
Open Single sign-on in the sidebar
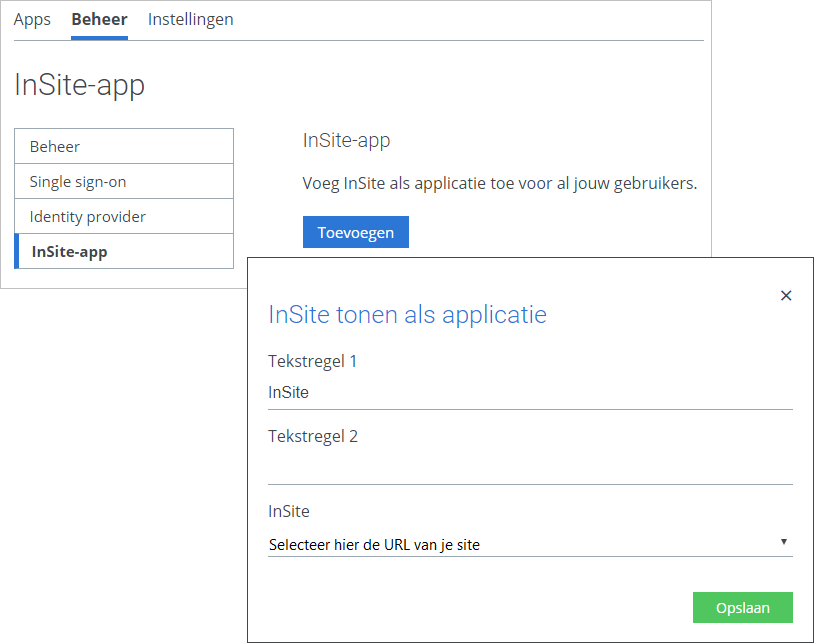[124, 181]
